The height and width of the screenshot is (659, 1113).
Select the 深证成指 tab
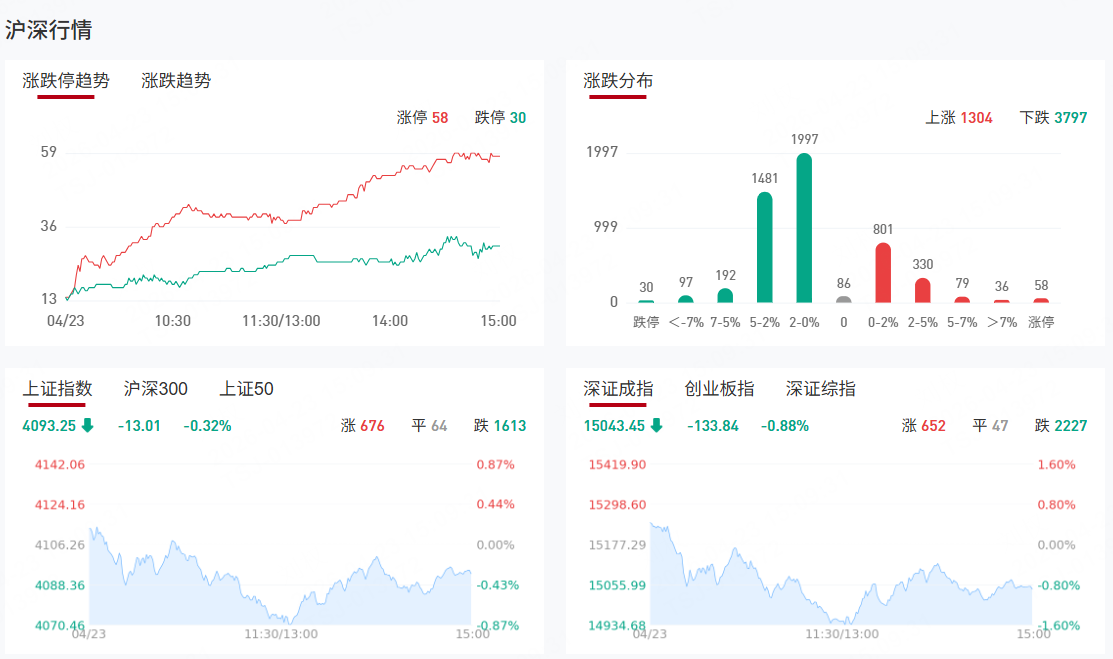point(618,389)
